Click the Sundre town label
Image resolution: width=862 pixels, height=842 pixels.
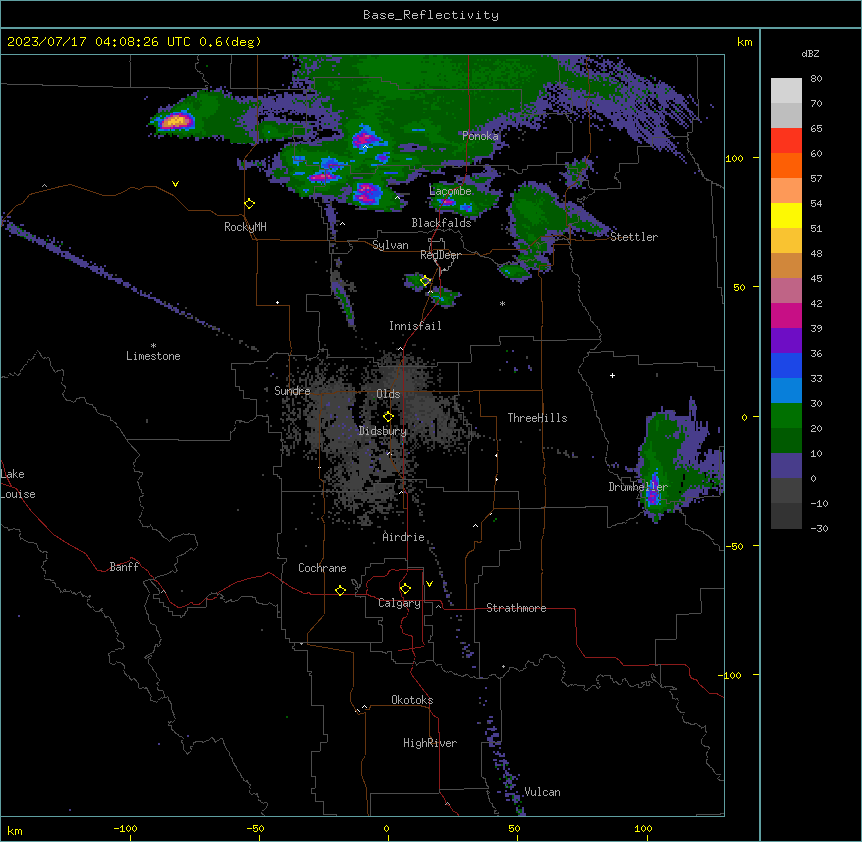click(x=292, y=391)
